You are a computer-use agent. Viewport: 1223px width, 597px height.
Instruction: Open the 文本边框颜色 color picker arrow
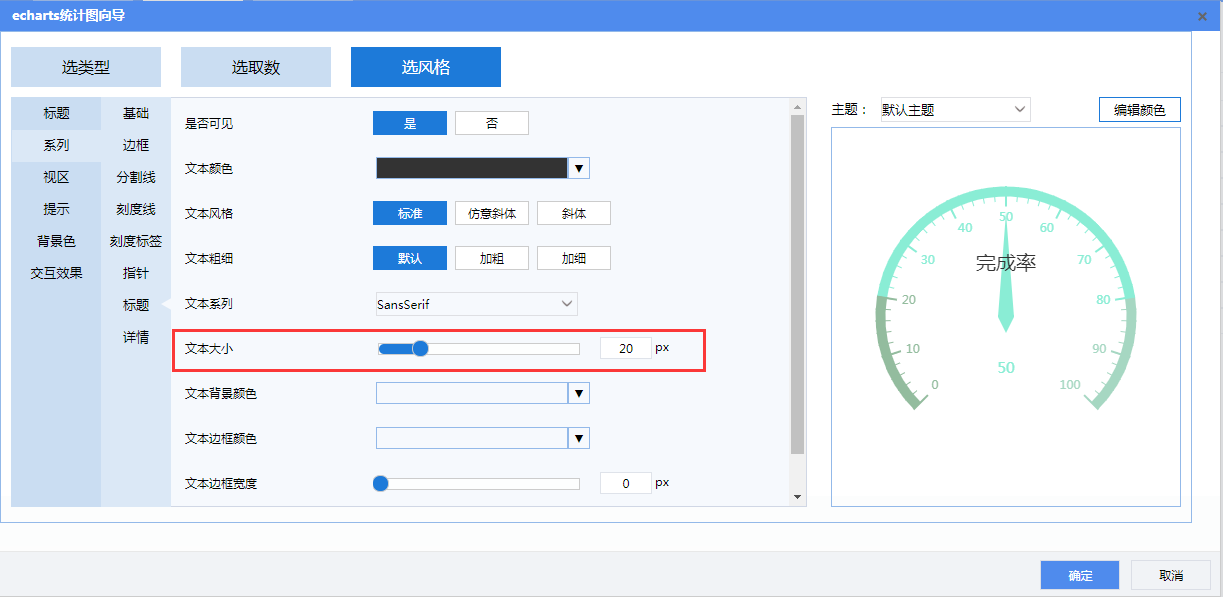579,438
